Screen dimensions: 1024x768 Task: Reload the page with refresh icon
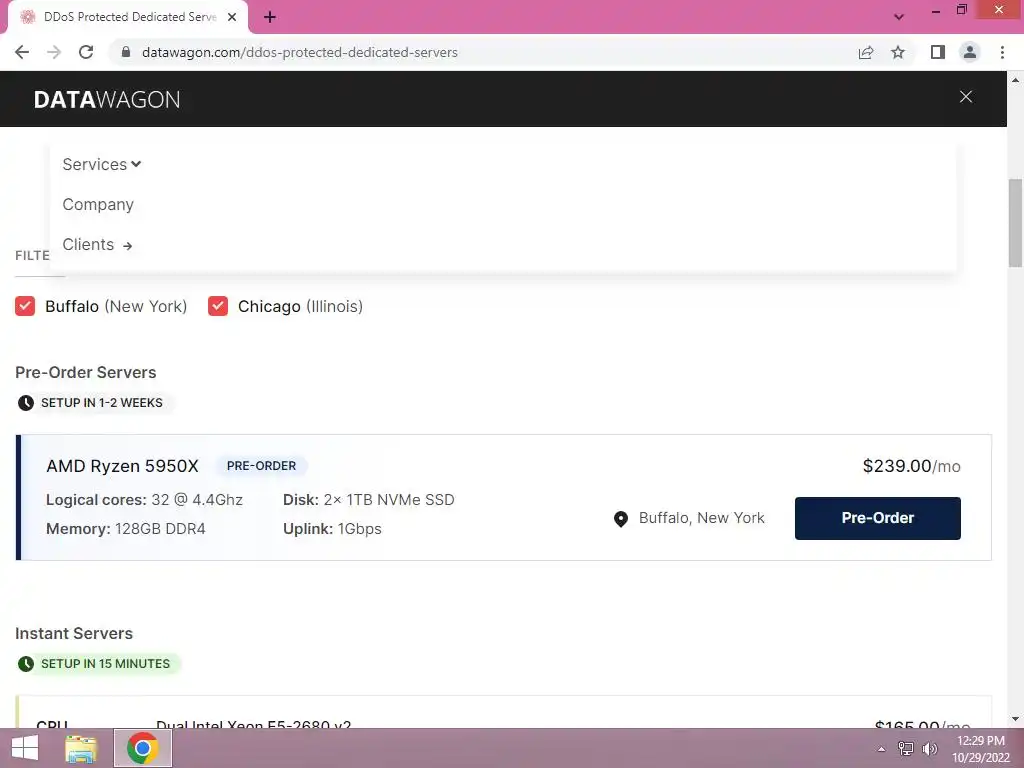point(86,52)
